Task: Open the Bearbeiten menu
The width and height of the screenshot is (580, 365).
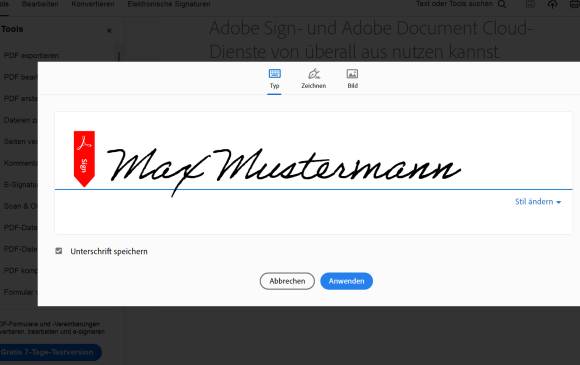Action: (40, 4)
